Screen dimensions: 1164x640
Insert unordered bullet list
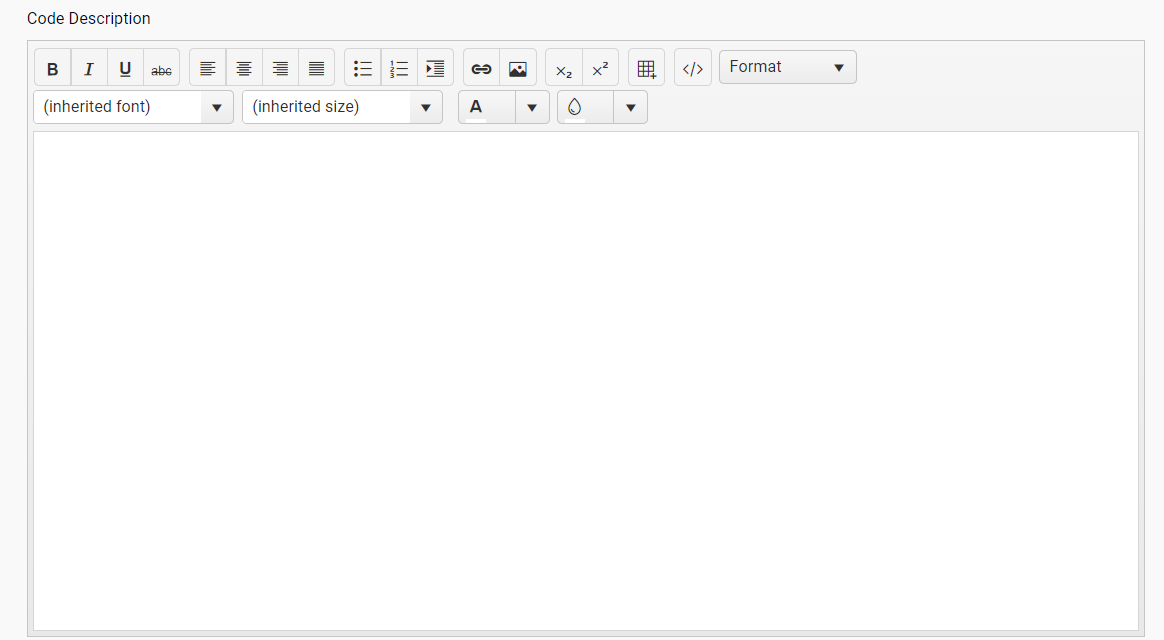click(x=363, y=68)
